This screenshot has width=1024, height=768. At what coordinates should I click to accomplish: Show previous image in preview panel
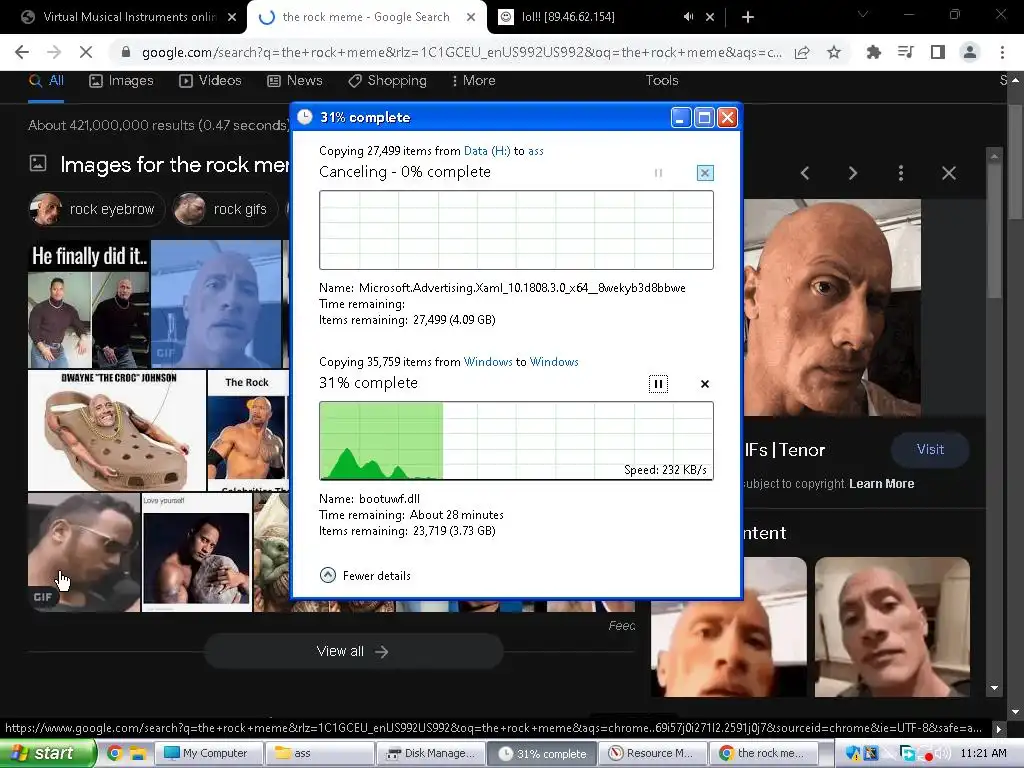click(x=805, y=173)
